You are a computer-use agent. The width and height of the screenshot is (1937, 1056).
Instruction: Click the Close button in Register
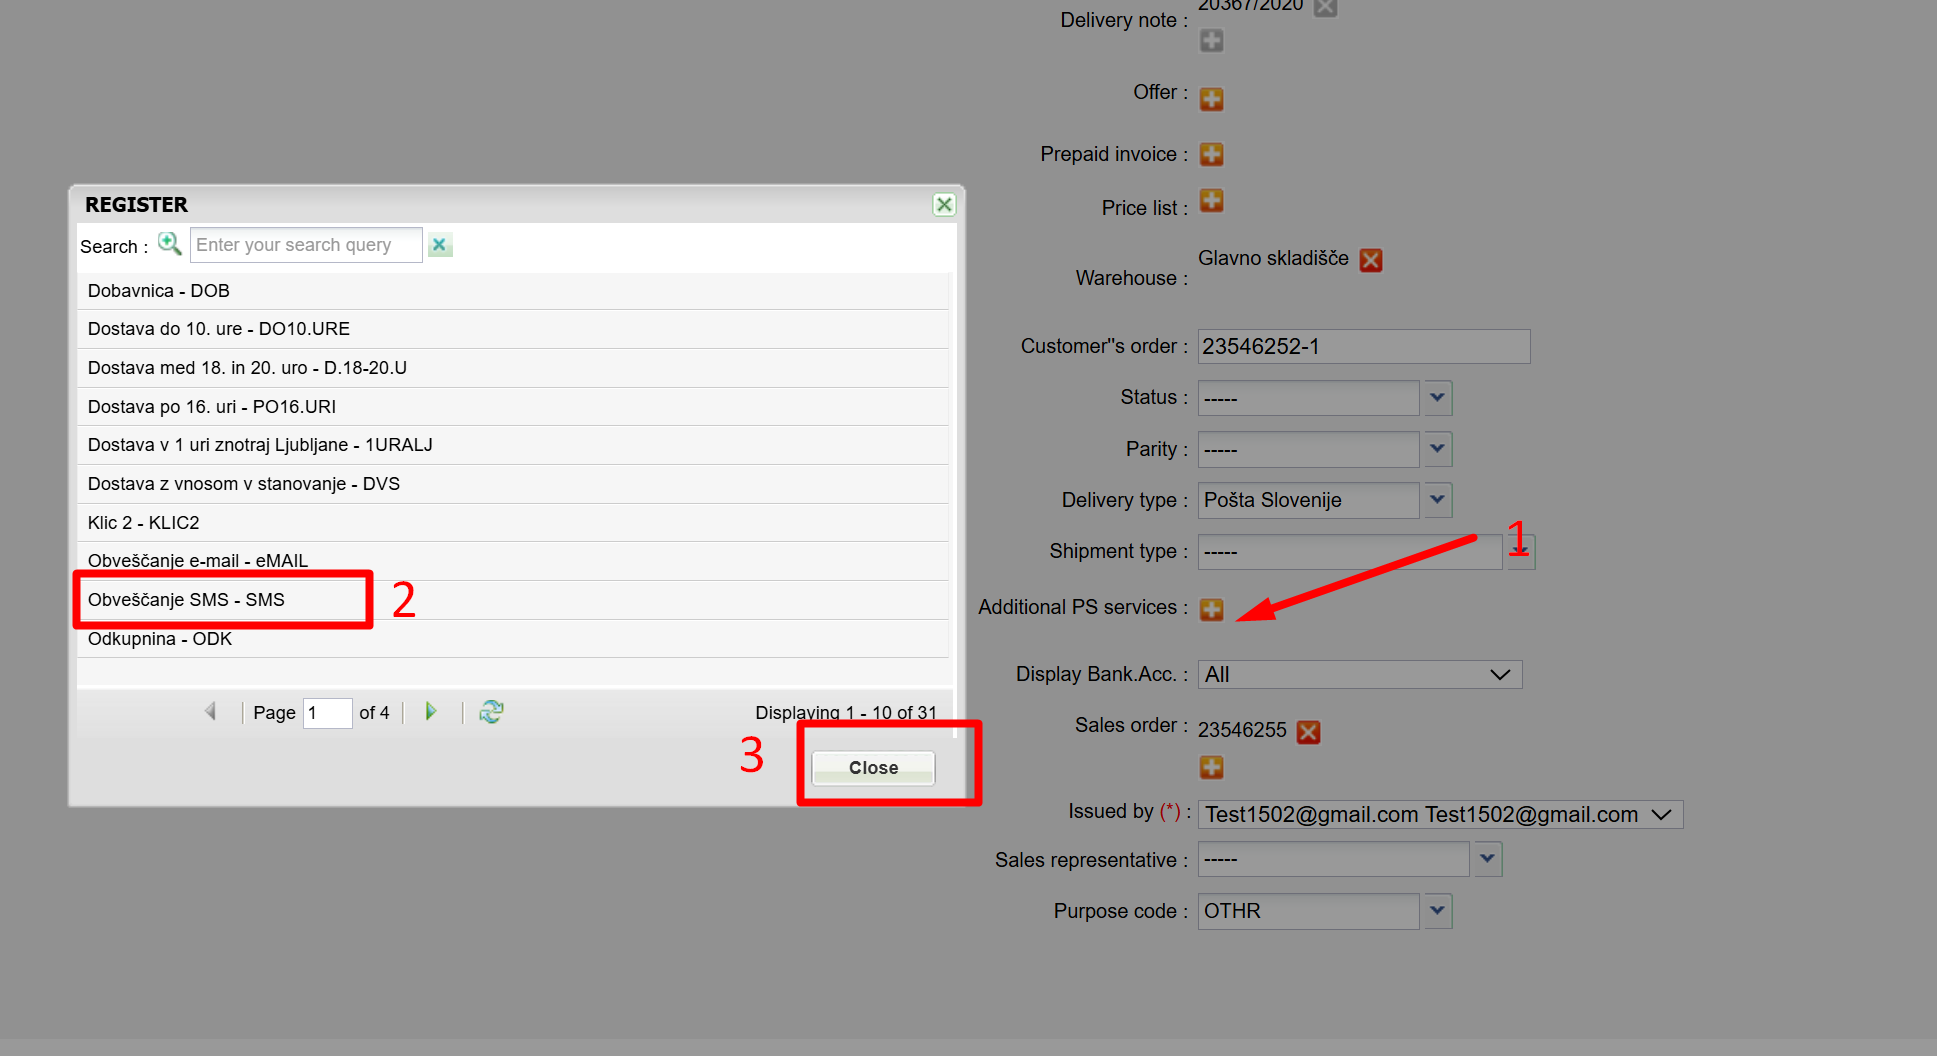tap(873, 767)
